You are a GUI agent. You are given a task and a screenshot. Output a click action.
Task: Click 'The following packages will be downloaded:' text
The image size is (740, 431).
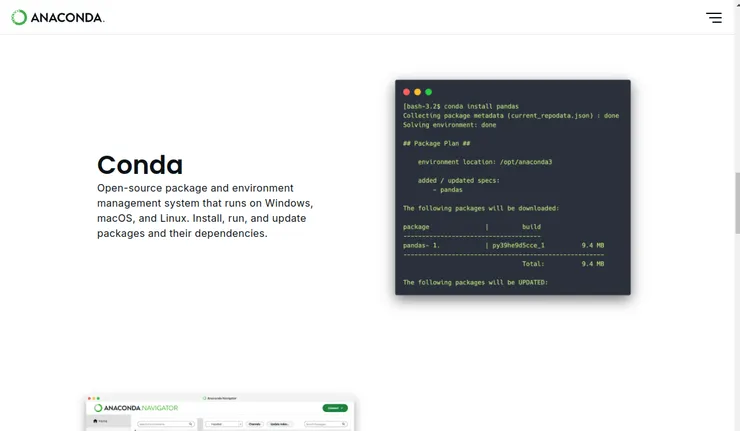coord(481,208)
